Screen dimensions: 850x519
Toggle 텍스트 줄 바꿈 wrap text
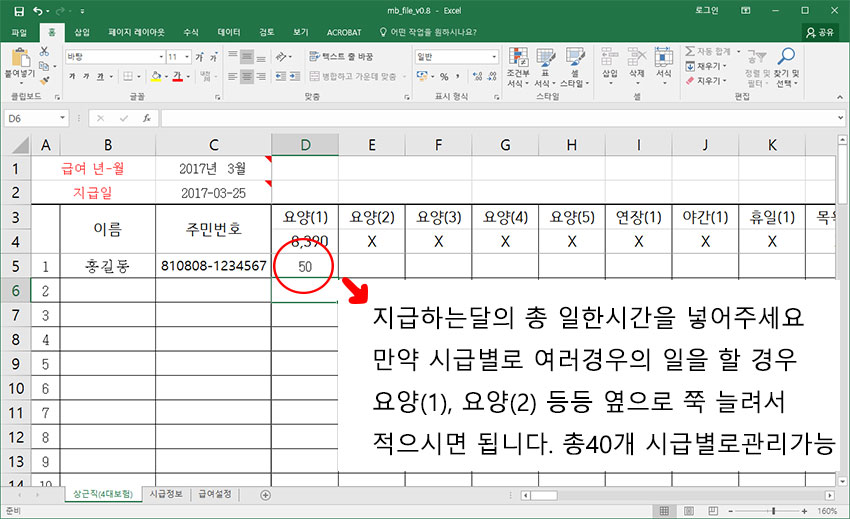tap(339, 57)
